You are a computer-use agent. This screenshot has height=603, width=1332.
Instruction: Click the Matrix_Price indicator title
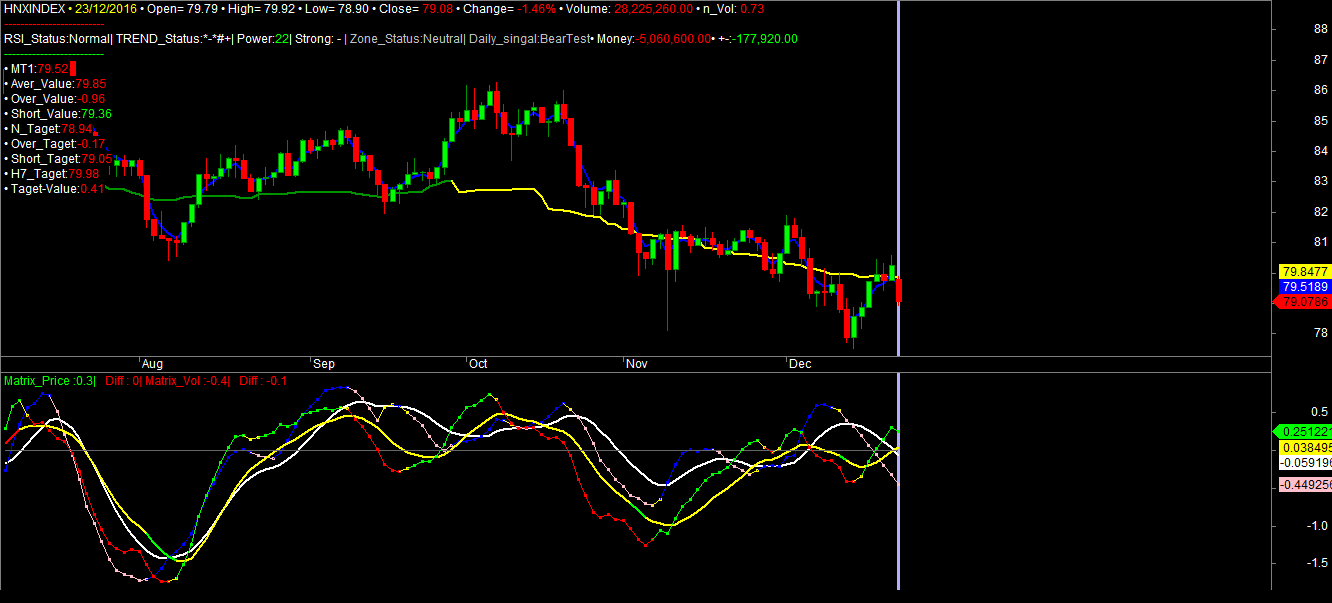pyautogui.click(x=49, y=381)
